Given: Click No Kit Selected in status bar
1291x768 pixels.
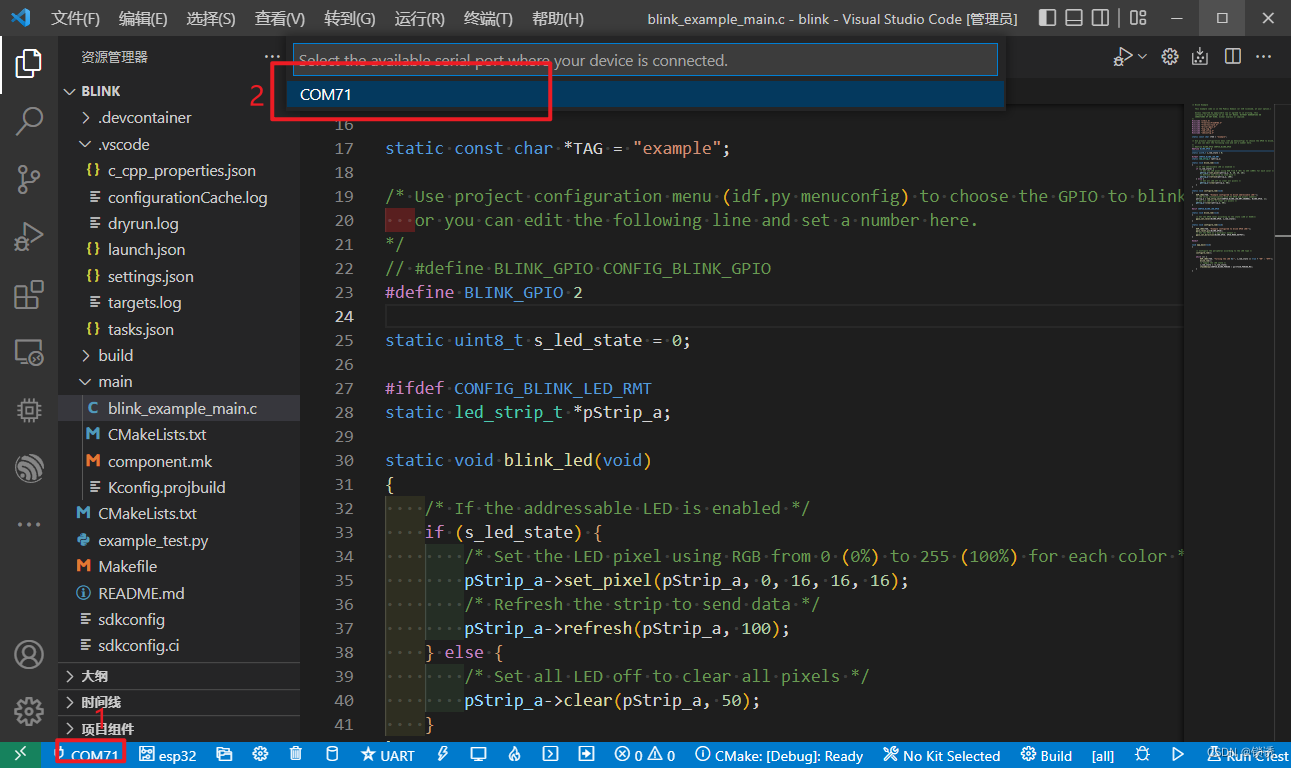Looking at the screenshot, I should click(x=942, y=755).
